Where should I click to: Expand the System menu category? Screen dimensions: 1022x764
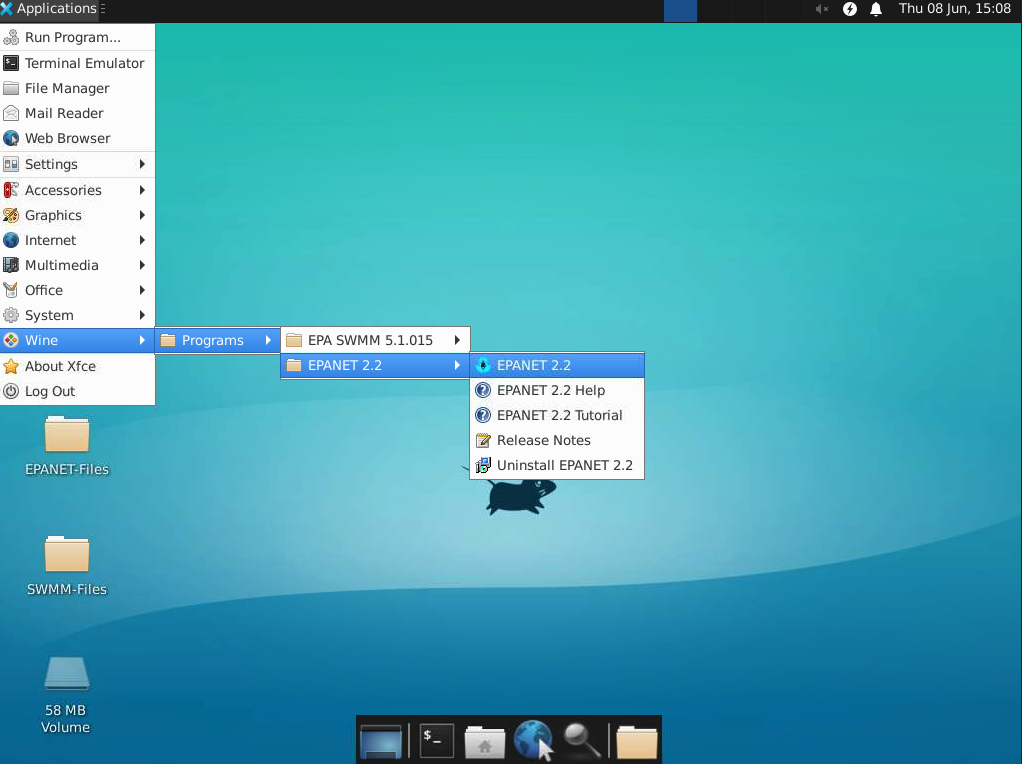pyautogui.click(x=77, y=316)
